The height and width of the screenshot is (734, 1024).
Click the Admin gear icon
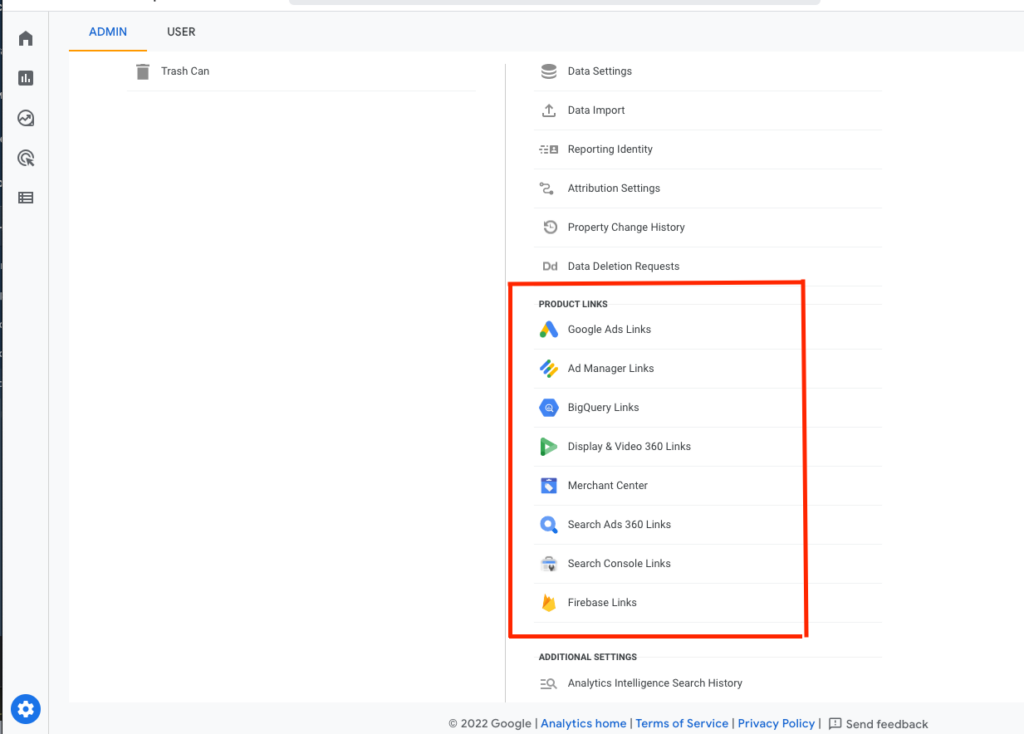coord(26,709)
